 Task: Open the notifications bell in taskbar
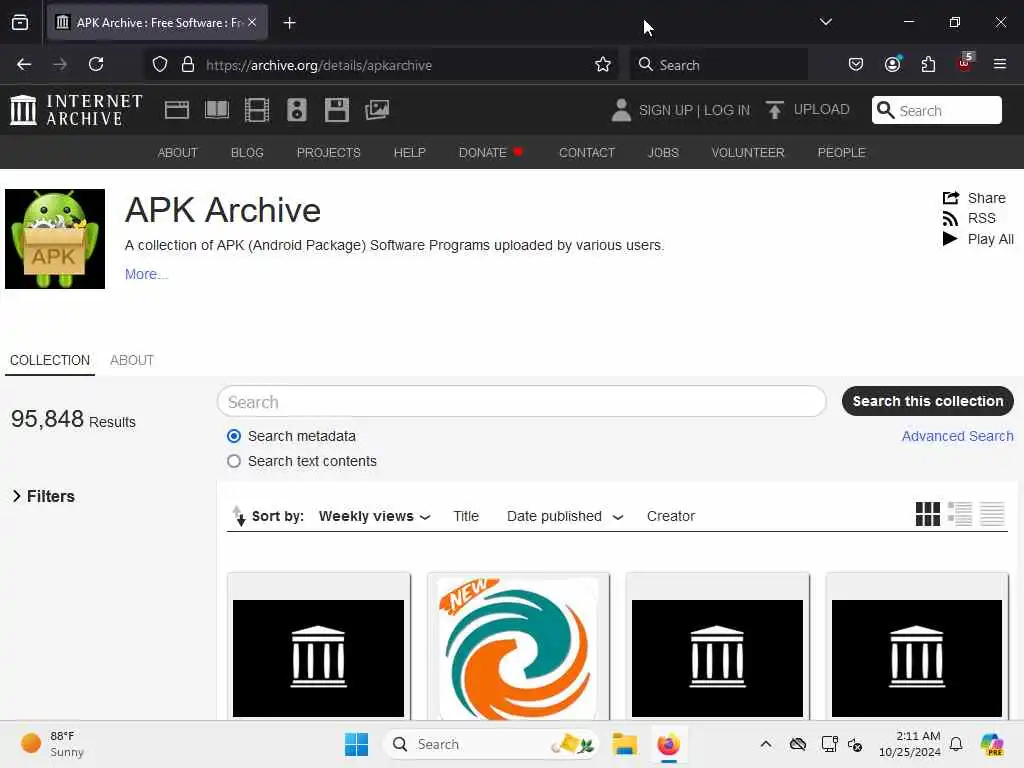click(955, 744)
